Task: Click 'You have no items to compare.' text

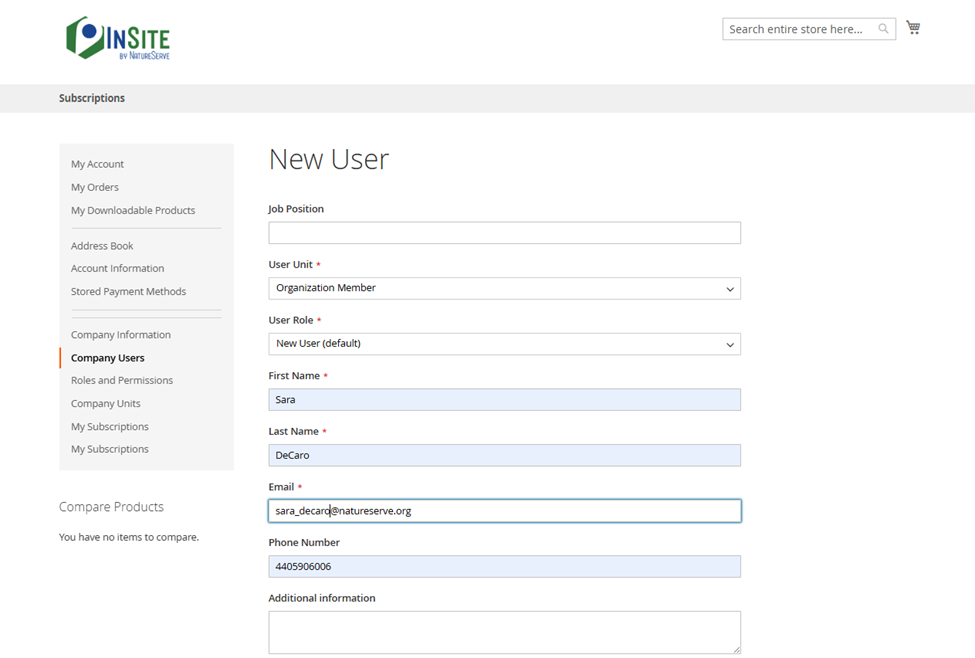Action: [x=129, y=537]
